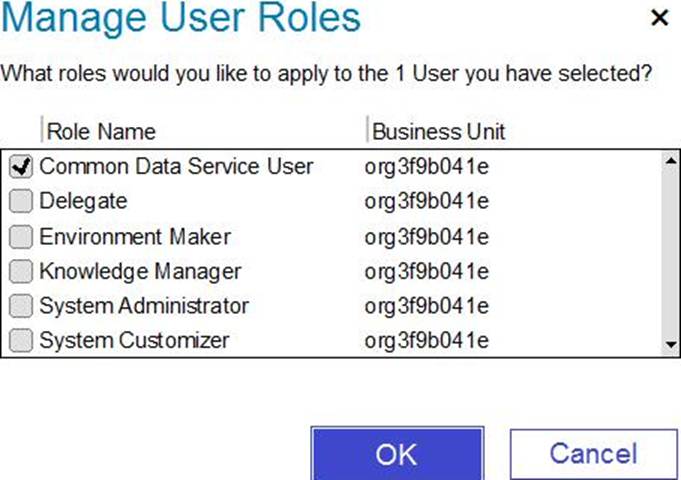Tick the Knowledge Manager checkbox
The image size is (681, 480).
pyautogui.click(x=21, y=271)
